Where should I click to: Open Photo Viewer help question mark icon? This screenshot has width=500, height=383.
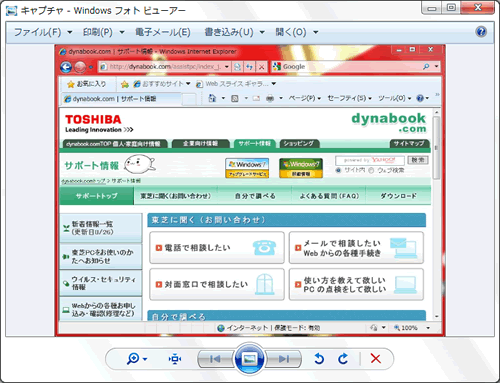(x=481, y=32)
